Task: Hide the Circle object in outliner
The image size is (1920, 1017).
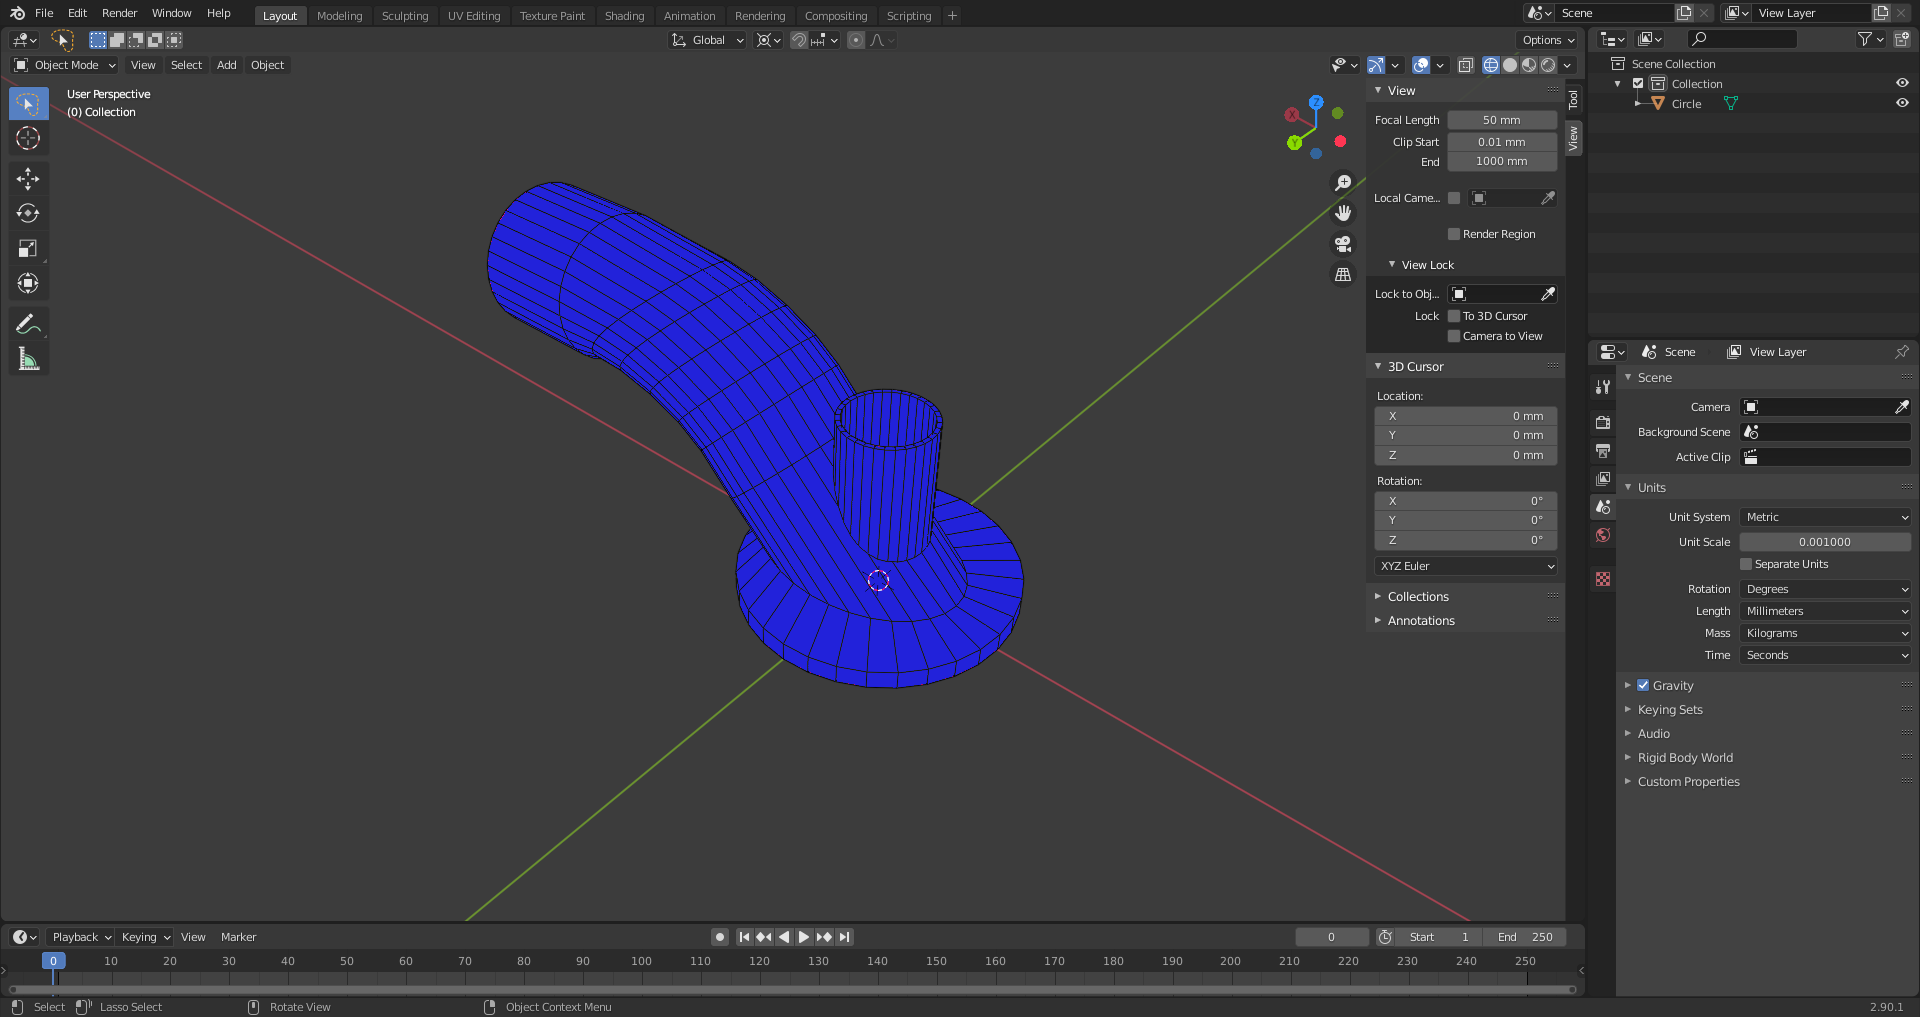Action: coord(1901,104)
